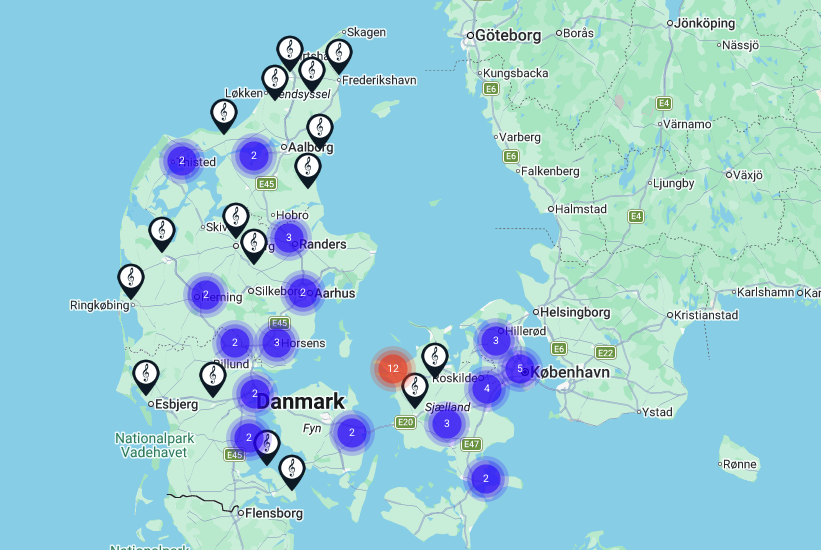Click the 3 cluster at Horsens
Image resolution: width=821 pixels, height=550 pixels.
pos(277,342)
